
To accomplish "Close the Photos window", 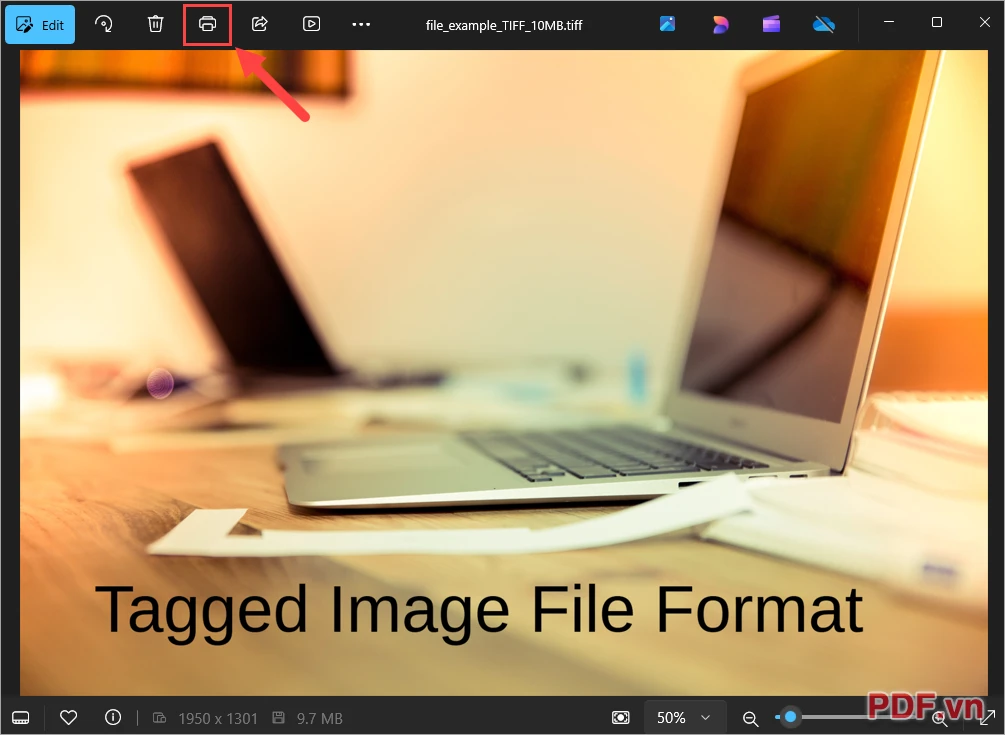I will [985, 22].
